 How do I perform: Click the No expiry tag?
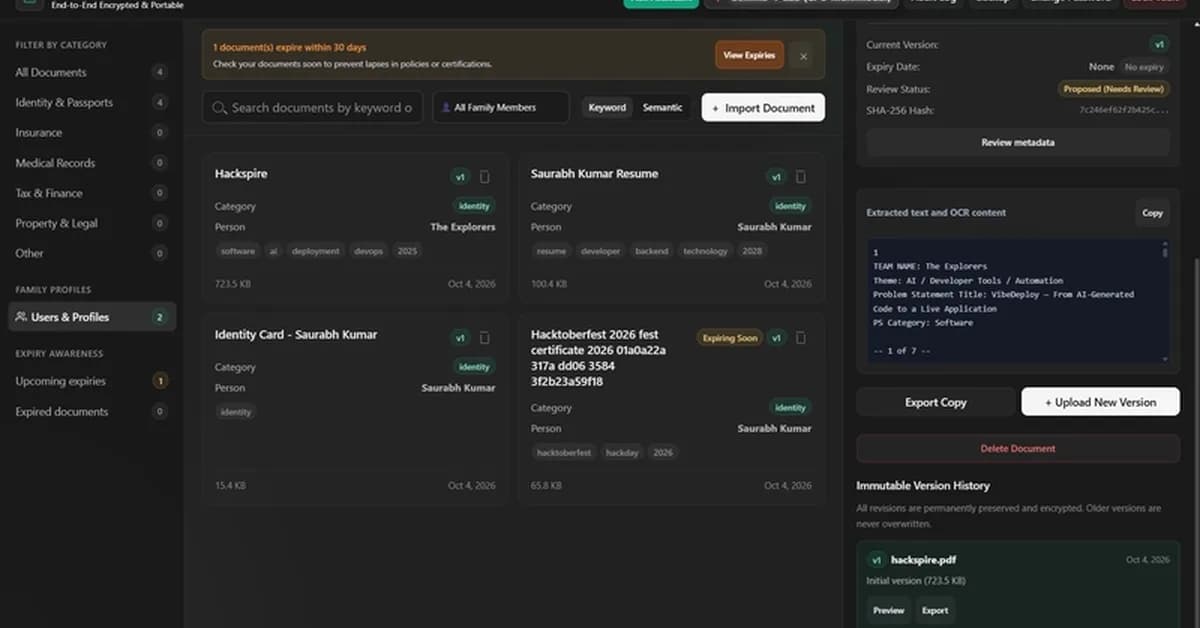pyautogui.click(x=1144, y=67)
